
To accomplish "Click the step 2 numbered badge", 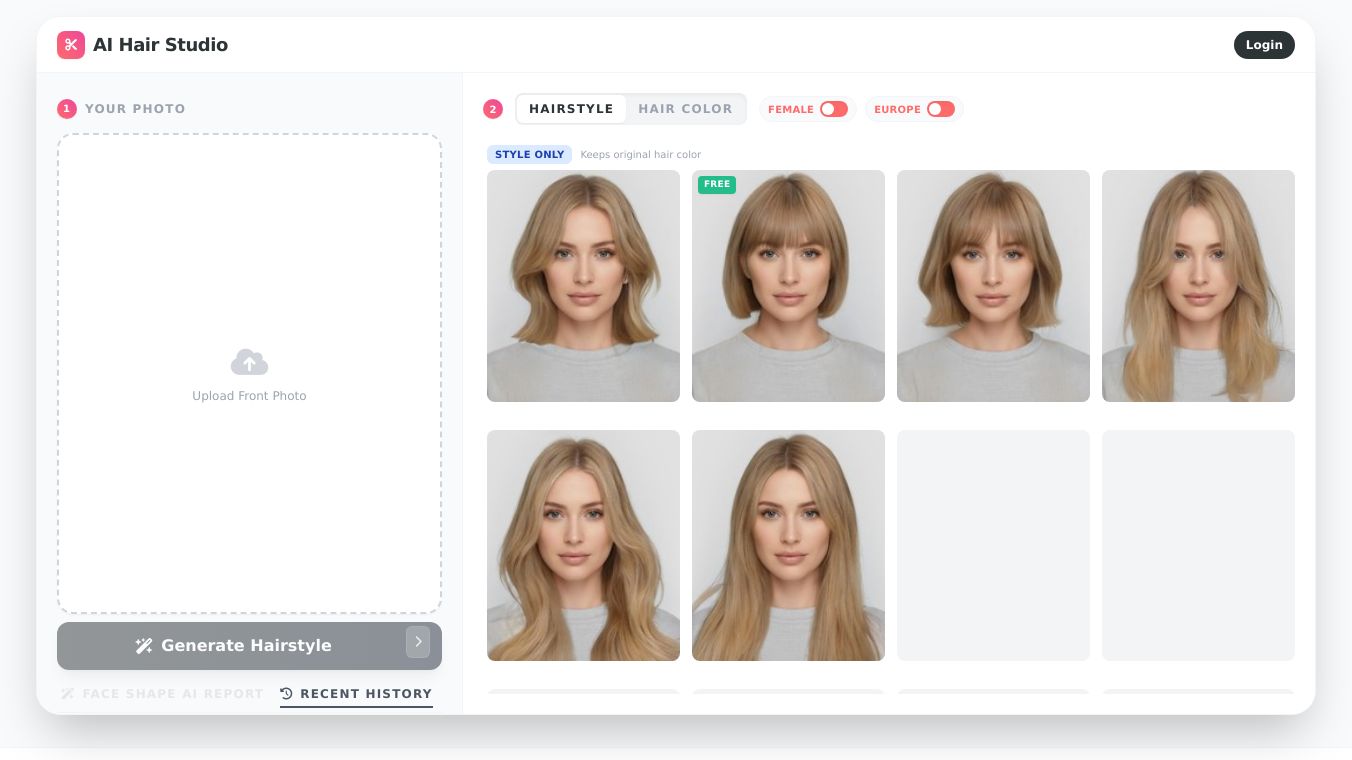I will (x=493, y=108).
